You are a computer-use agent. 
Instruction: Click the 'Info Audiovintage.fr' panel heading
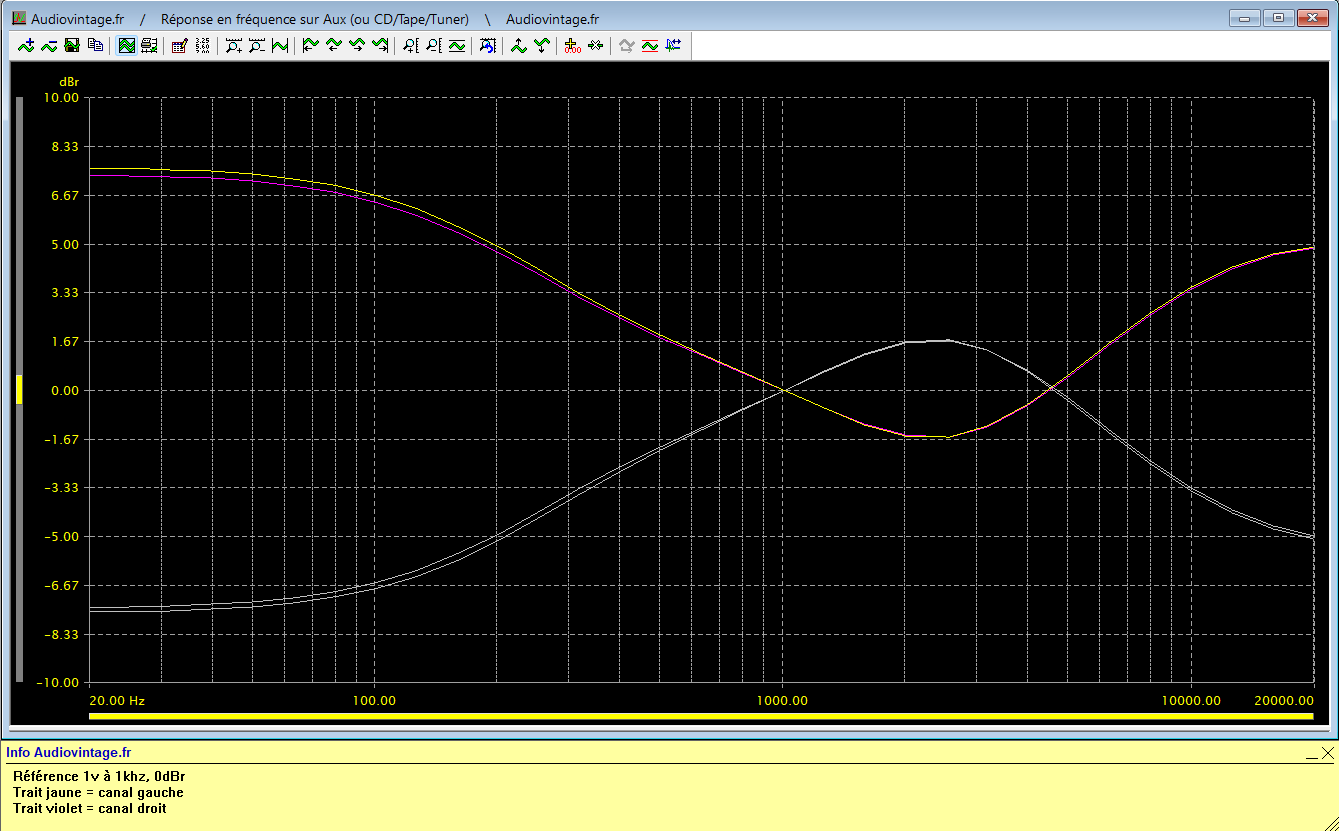coord(69,753)
